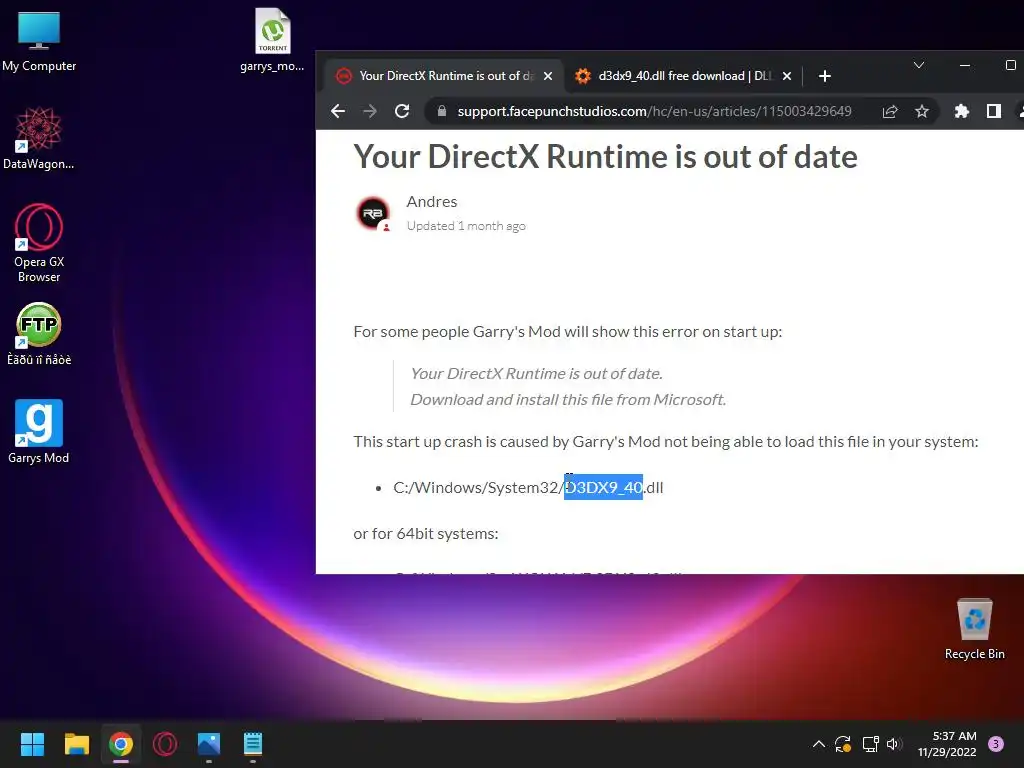Screen dimensions: 1024x768
Task: Launch DataWagon desktop shortcut
Action: (39, 138)
